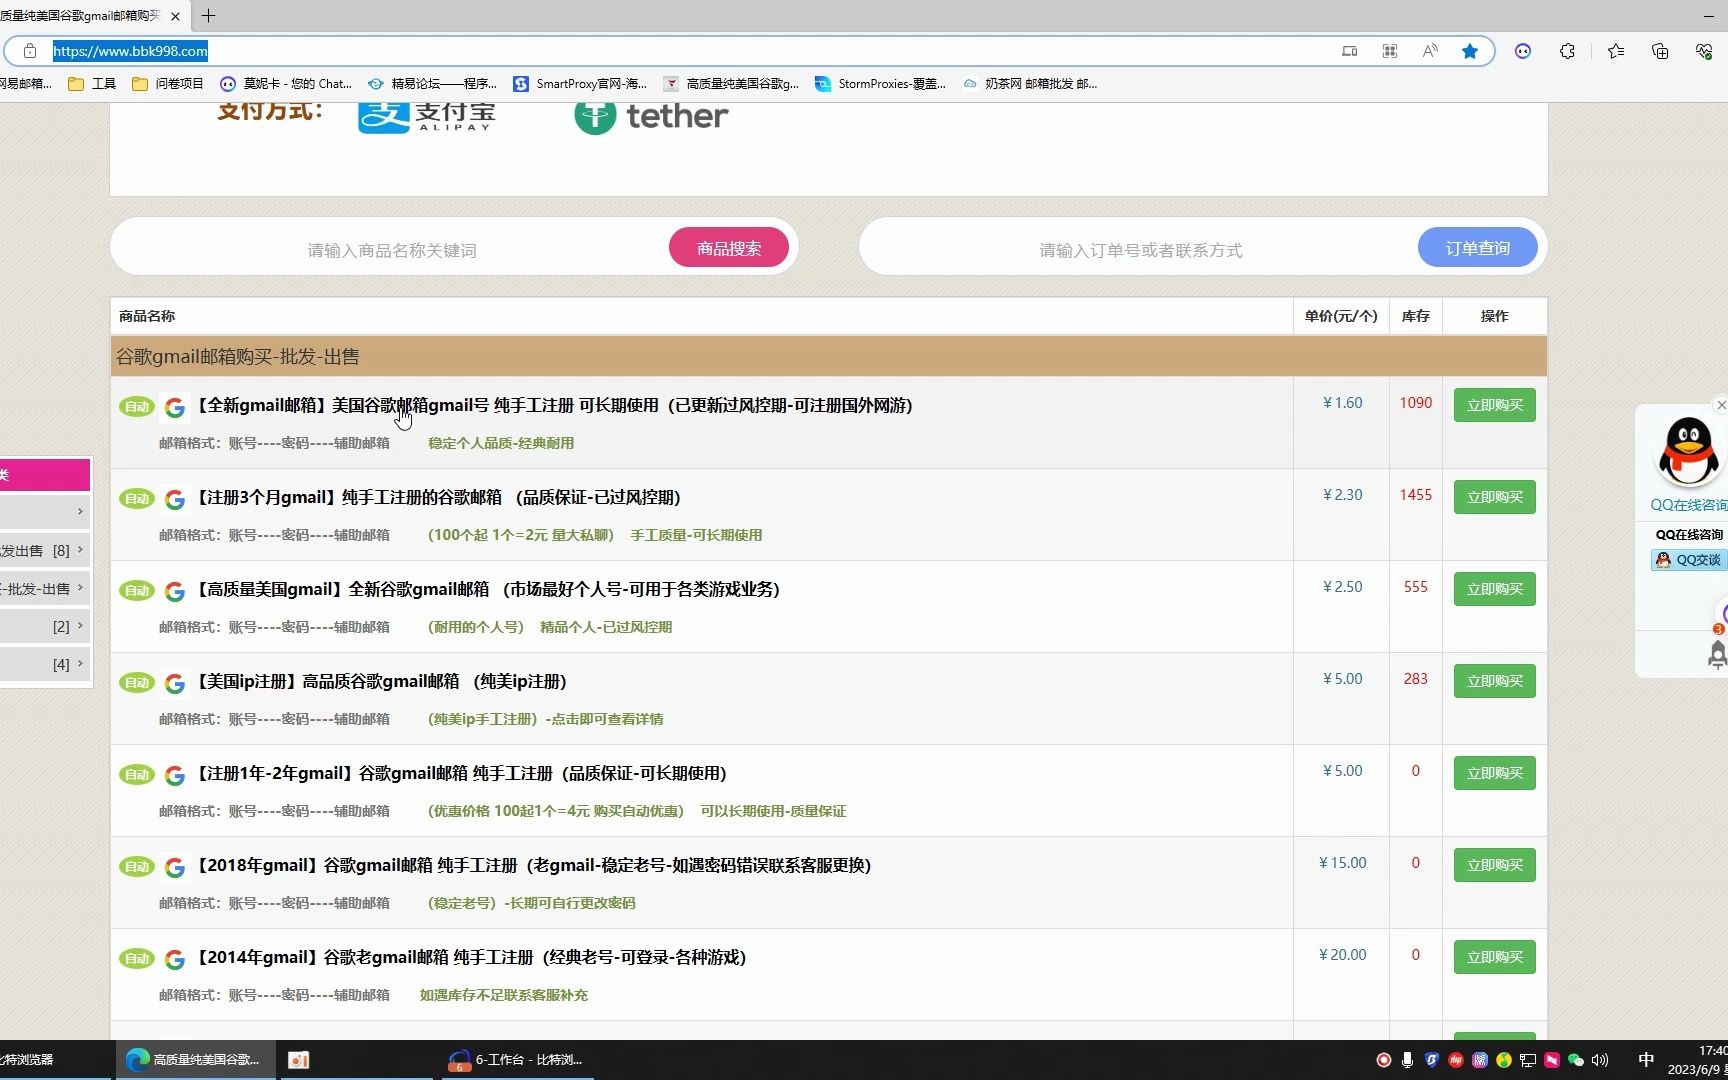
Task: Buy the 高质量美国gmail ¥2.50 product
Action: coord(1495,589)
